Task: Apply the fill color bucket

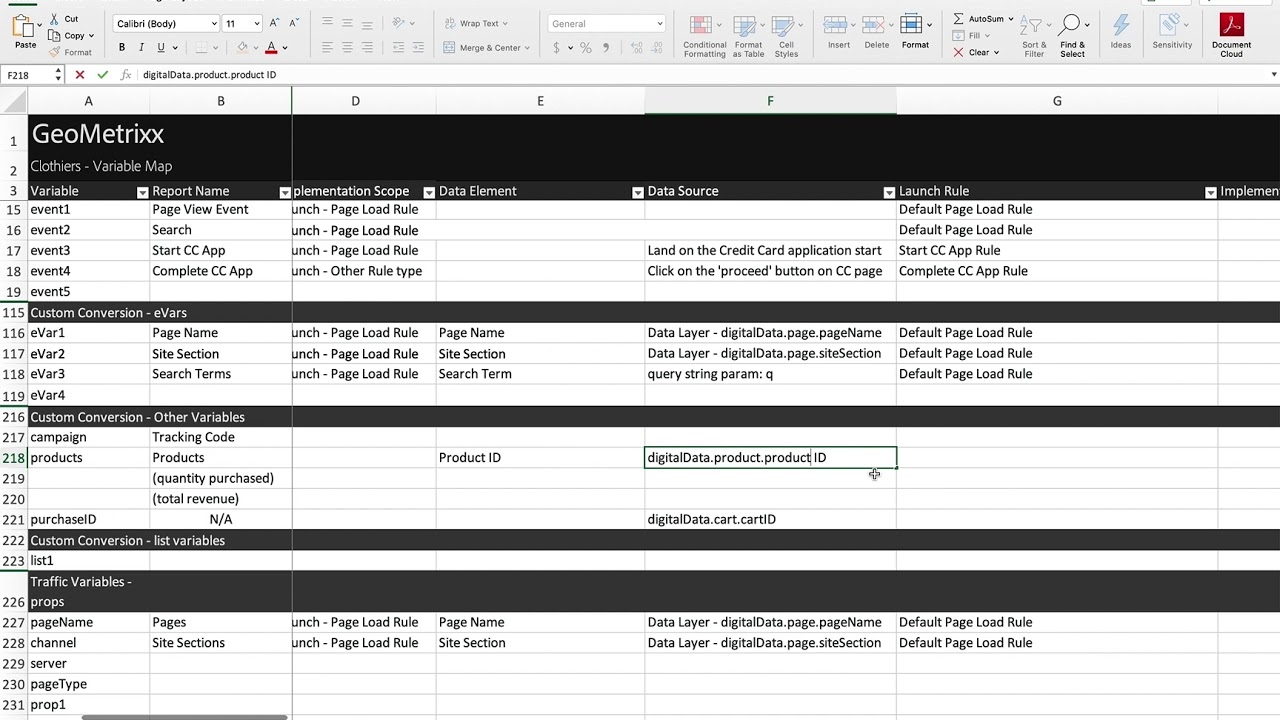Action: (x=241, y=47)
